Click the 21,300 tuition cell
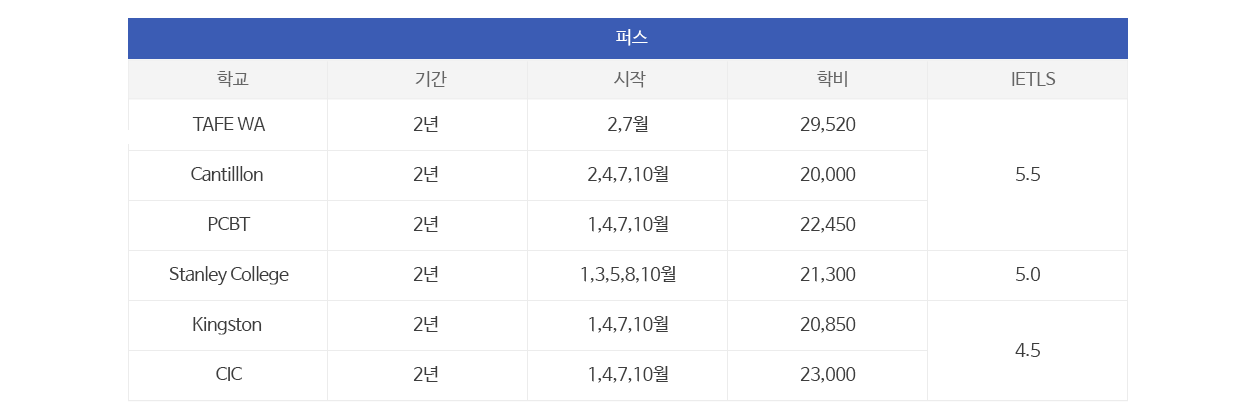Viewport: 1260px width, 418px height. [828, 275]
